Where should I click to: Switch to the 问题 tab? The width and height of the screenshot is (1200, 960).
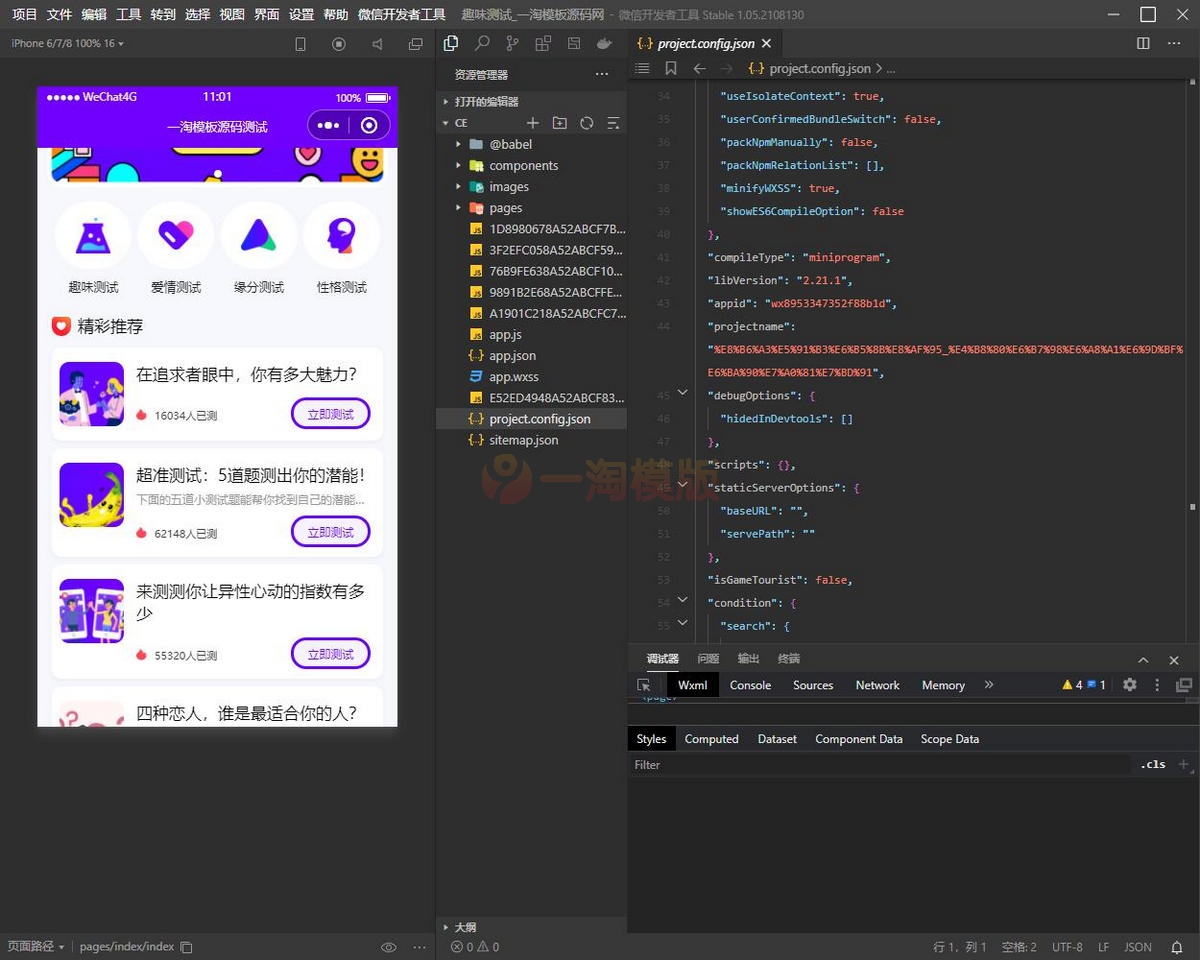[x=708, y=659]
